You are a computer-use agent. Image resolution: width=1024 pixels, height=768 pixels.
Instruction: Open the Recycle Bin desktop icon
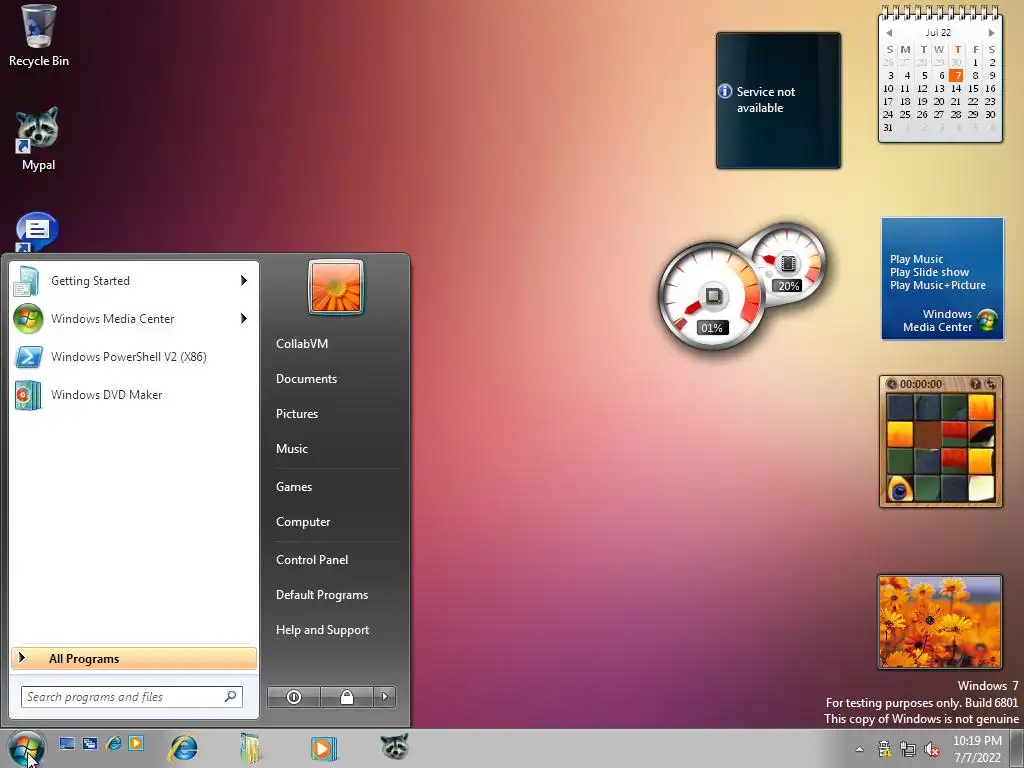39,36
